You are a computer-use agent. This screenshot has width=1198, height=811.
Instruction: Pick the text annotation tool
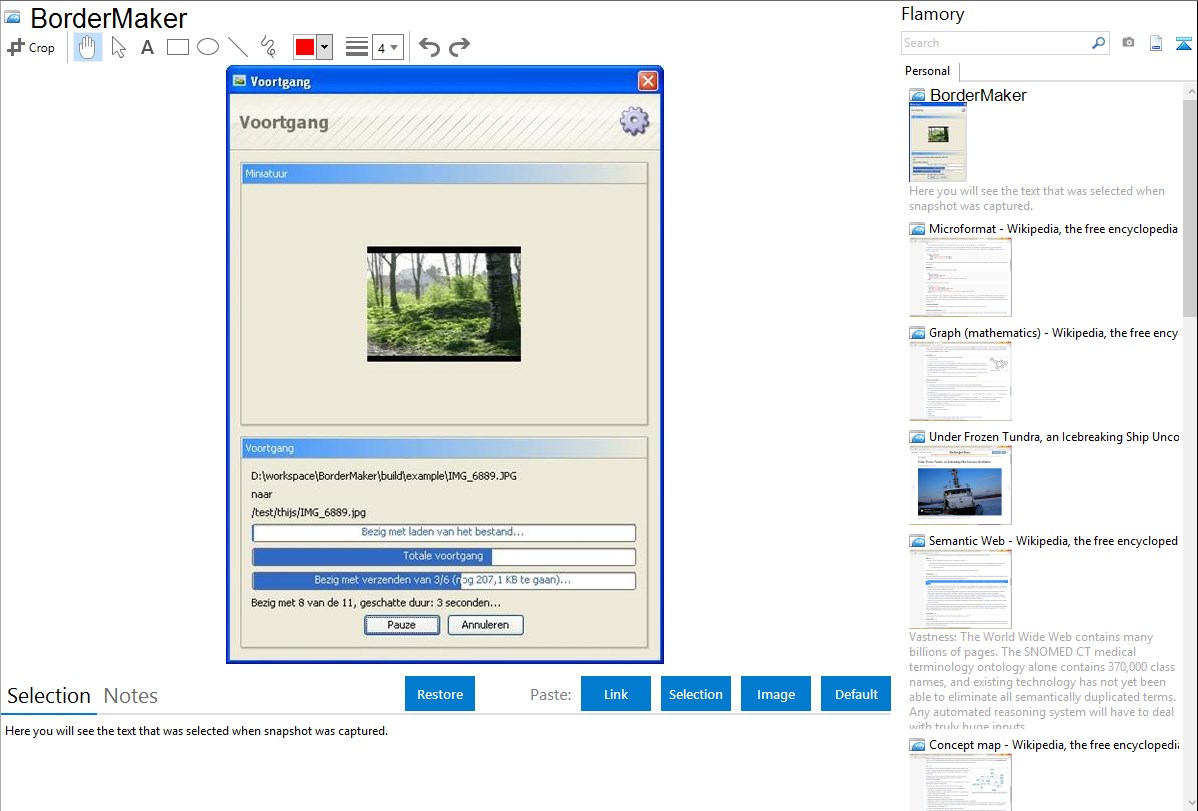[147, 47]
